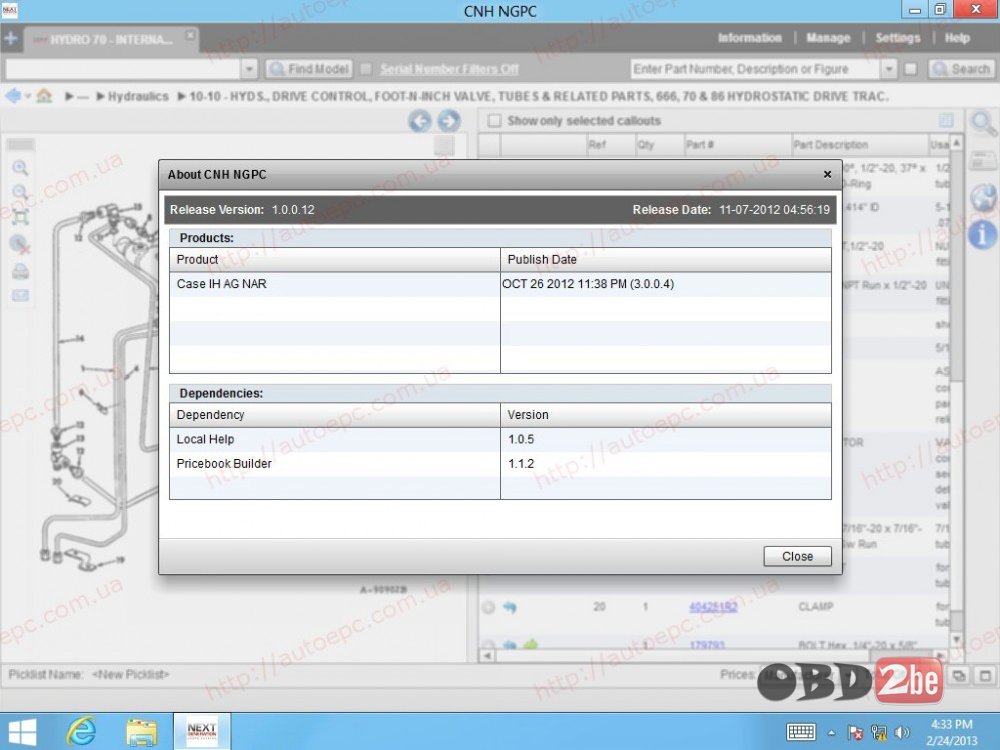Image resolution: width=1000 pixels, height=750 pixels.
Task: Click the column options icon above parts list
Action: (x=946, y=121)
